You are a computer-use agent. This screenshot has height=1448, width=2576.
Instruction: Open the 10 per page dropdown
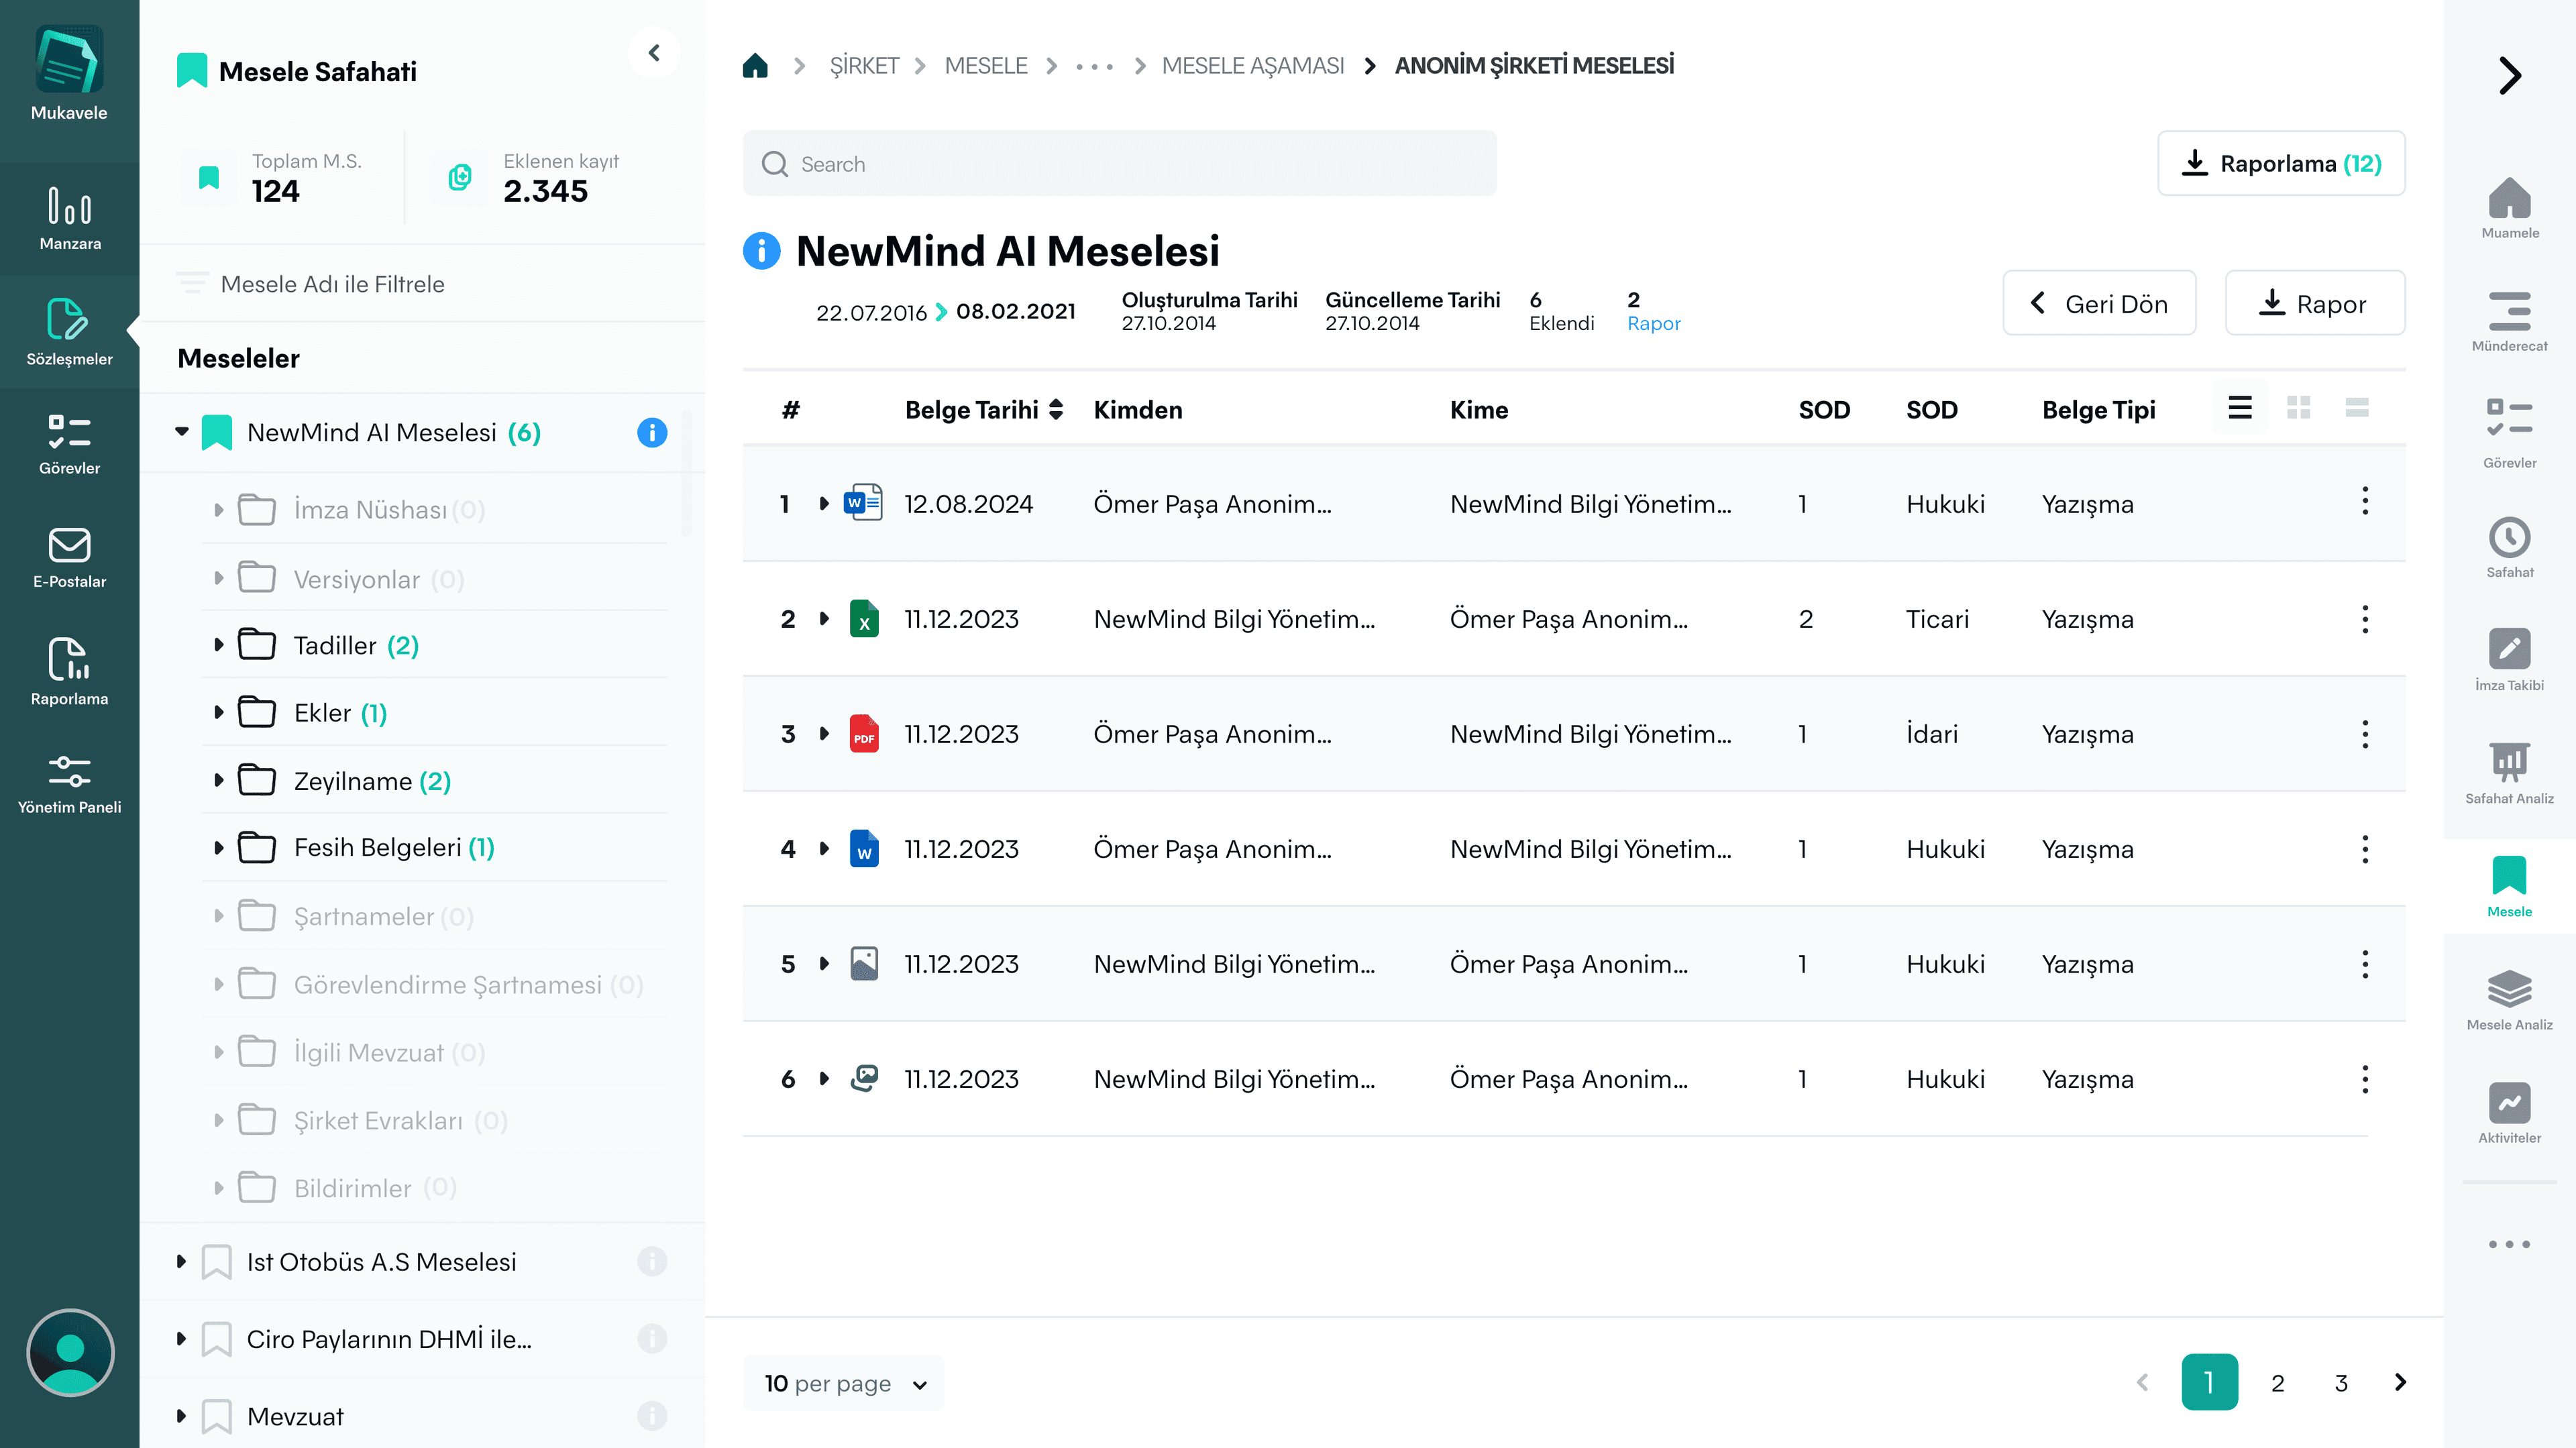click(x=844, y=1383)
